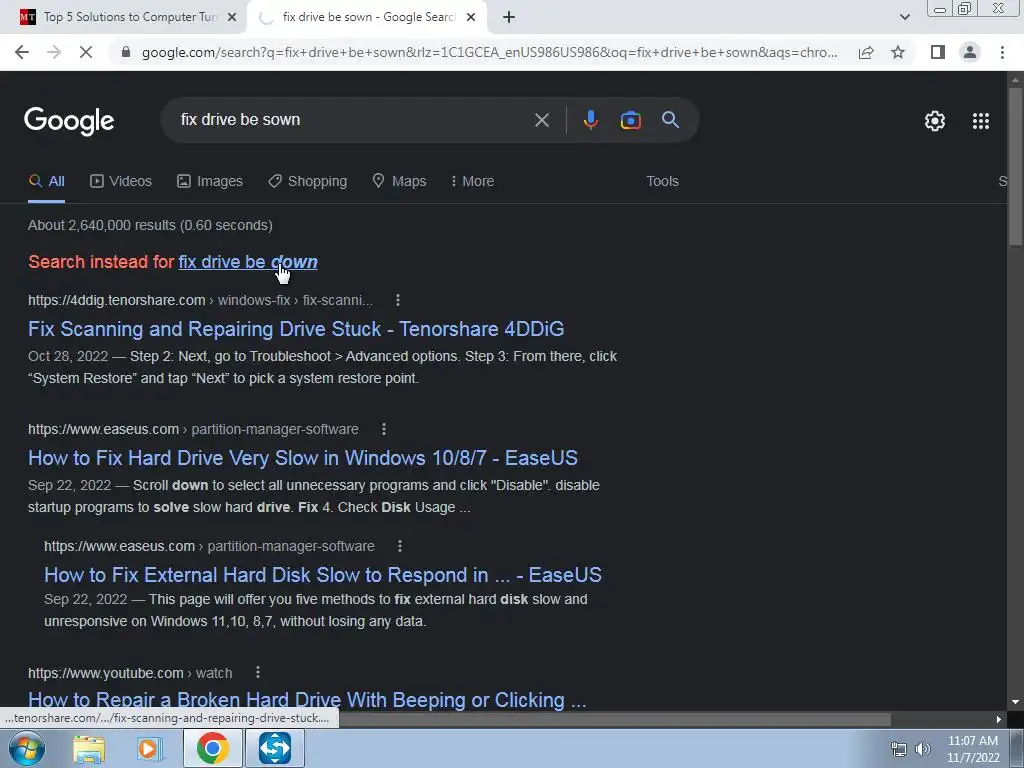Viewport: 1024px width, 768px height.
Task: Click the padlock site info icon
Action: coord(126,52)
